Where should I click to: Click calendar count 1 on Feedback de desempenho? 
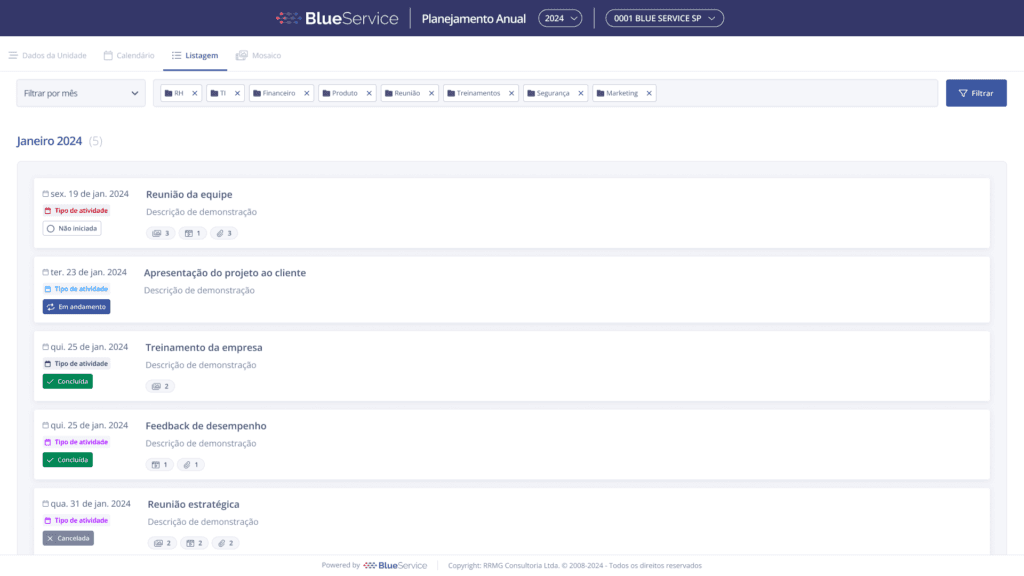pos(159,465)
